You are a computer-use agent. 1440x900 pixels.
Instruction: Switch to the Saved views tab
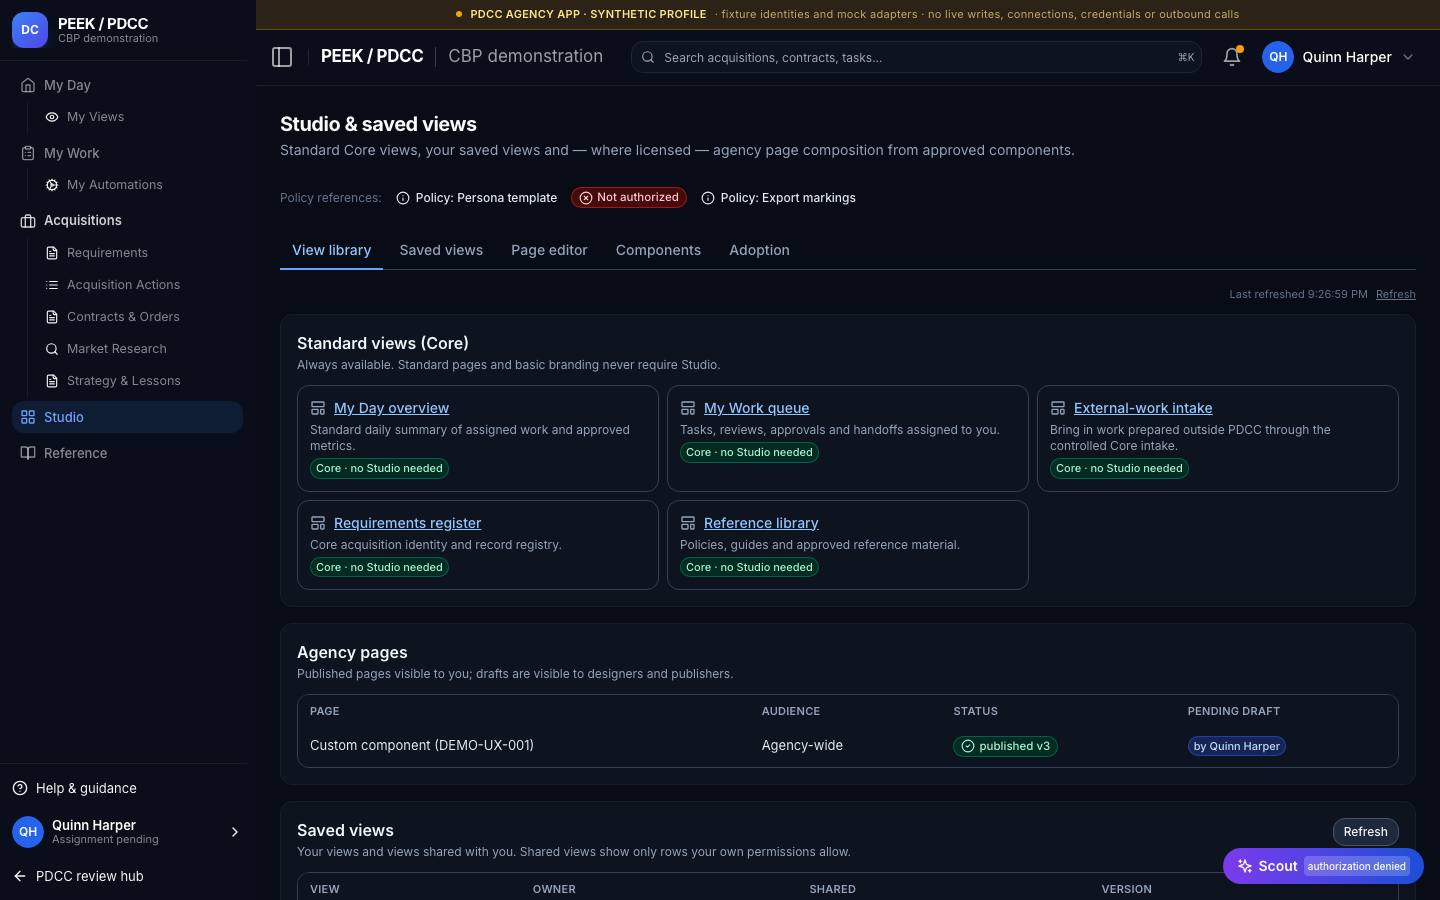(441, 250)
